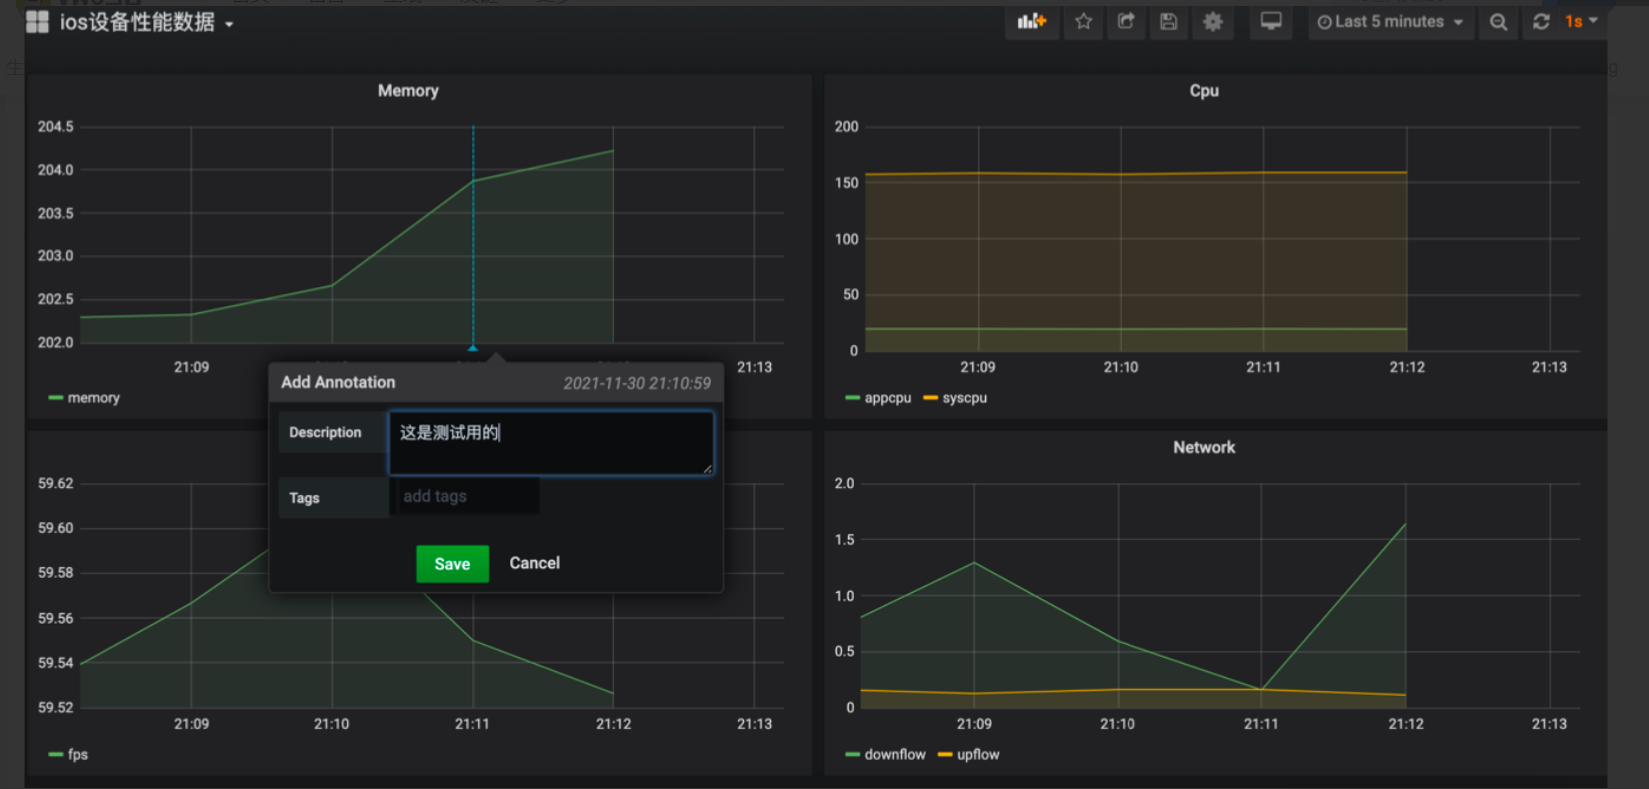Click the Share dashboard icon
The width and height of the screenshot is (1649, 789).
click(1126, 21)
